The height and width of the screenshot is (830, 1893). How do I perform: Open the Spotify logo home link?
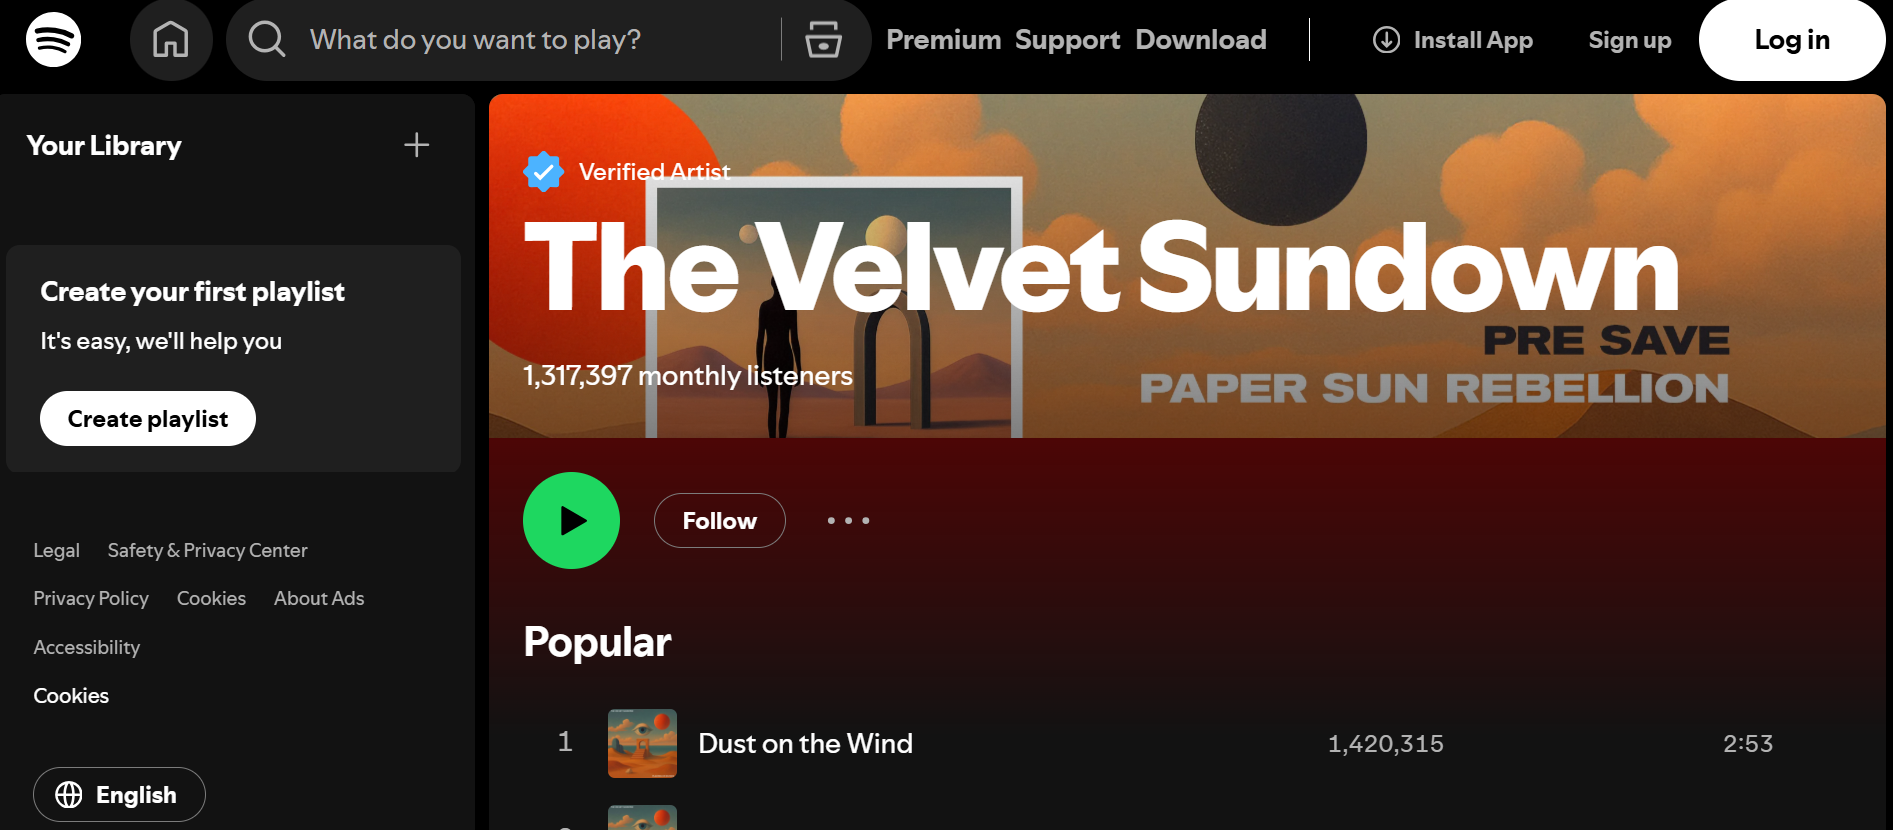point(53,40)
